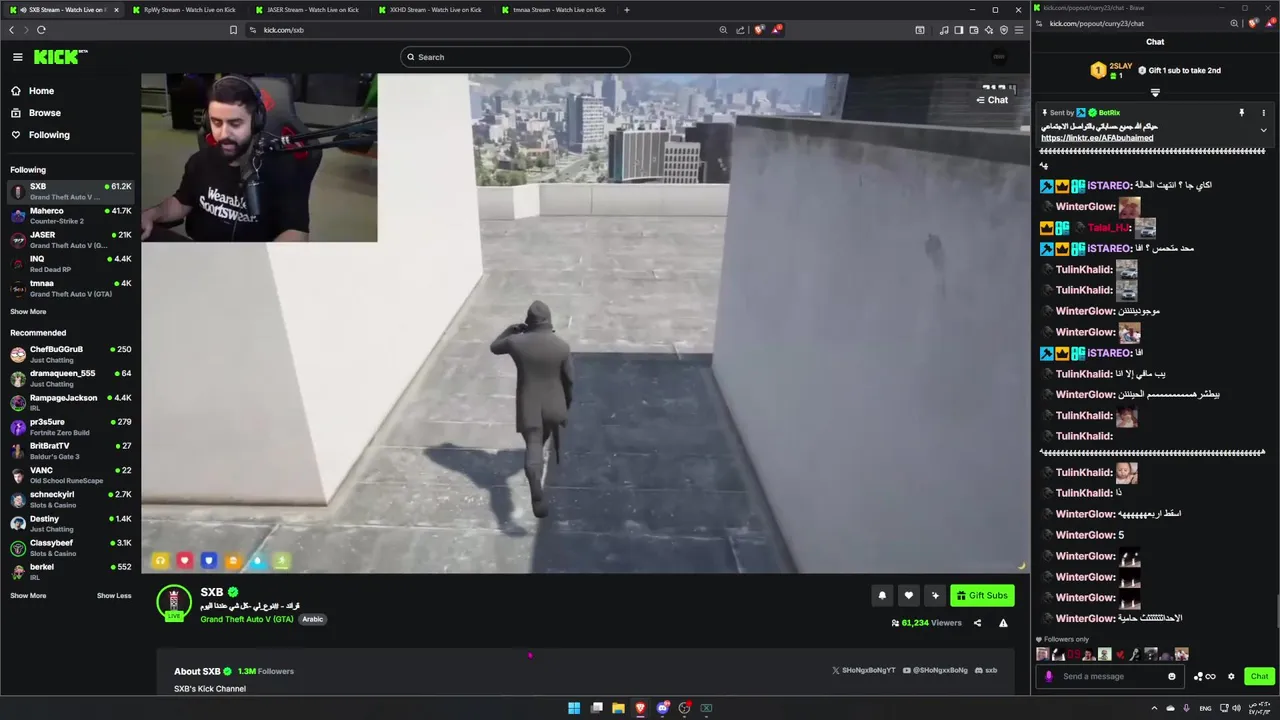Select the SXB channel in the Following list

click(x=70, y=191)
